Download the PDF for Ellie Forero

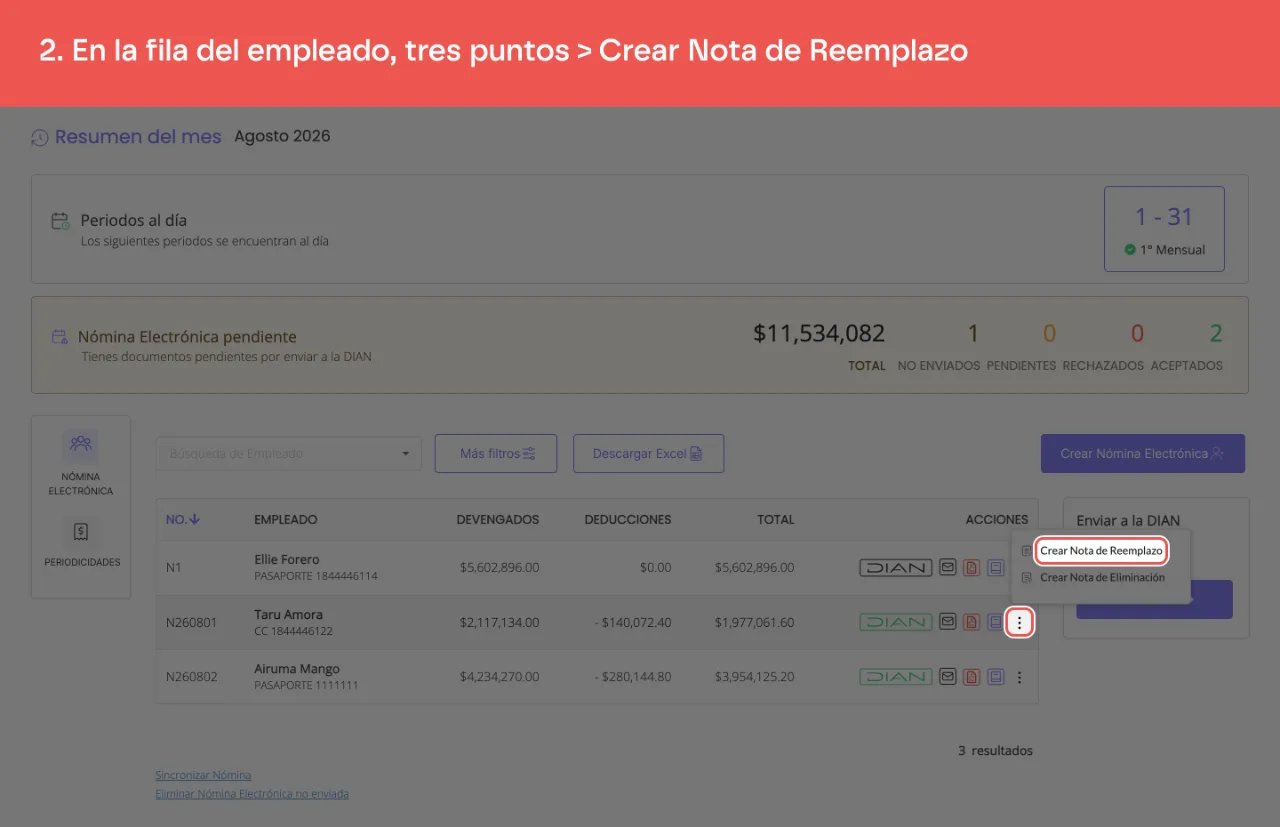point(971,567)
